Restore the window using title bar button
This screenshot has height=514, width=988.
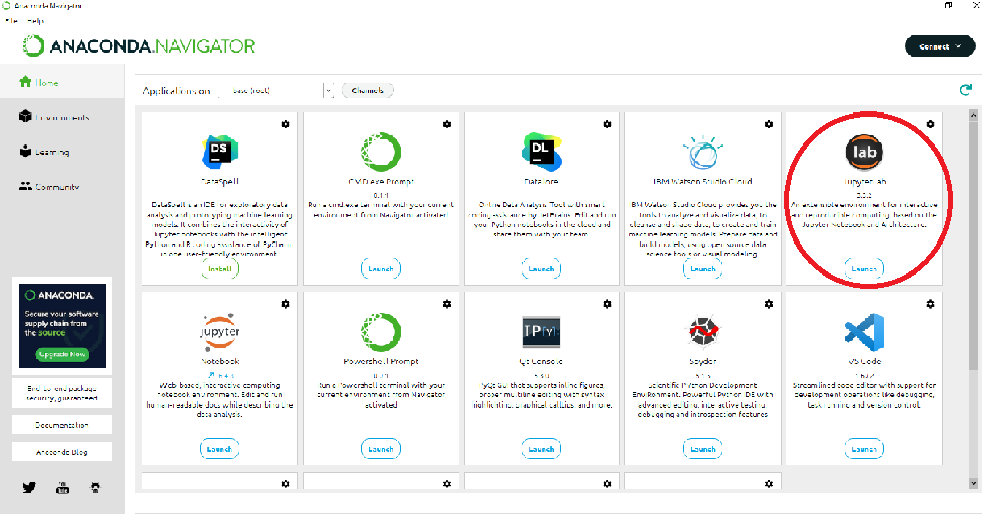click(948, 5)
